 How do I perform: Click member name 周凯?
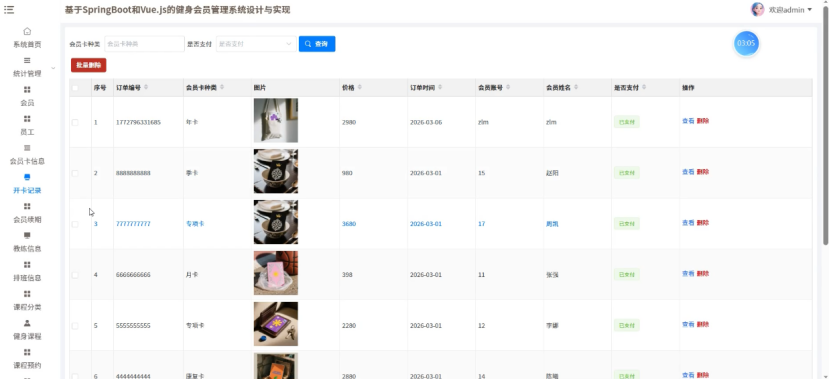click(x=552, y=224)
